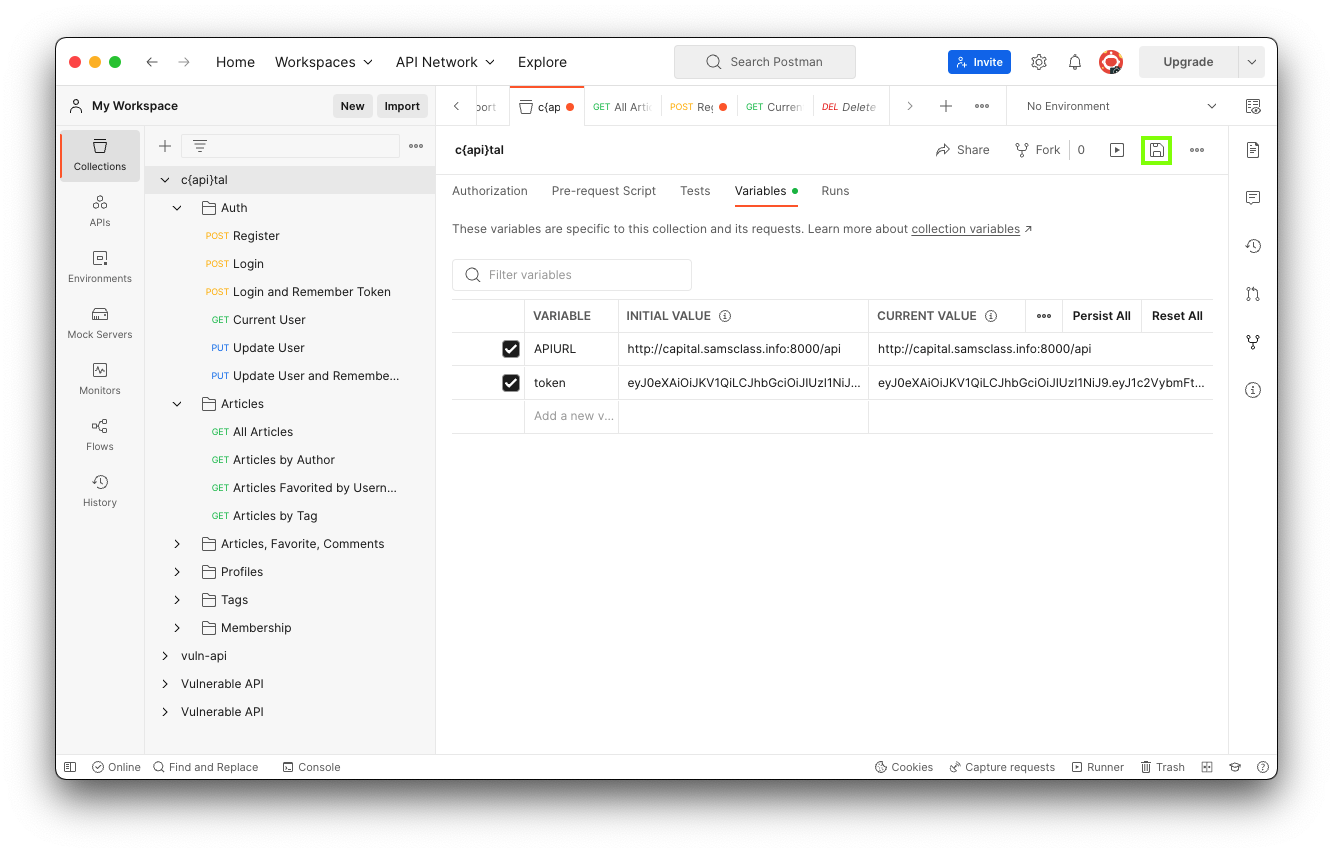
Task: Uncheck the APIURL variable checkbox
Action: click(x=511, y=349)
